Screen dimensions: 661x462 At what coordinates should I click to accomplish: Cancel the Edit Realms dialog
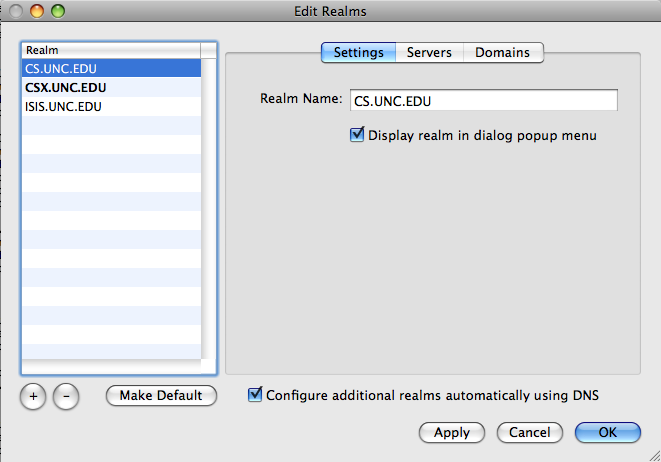(529, 432)
